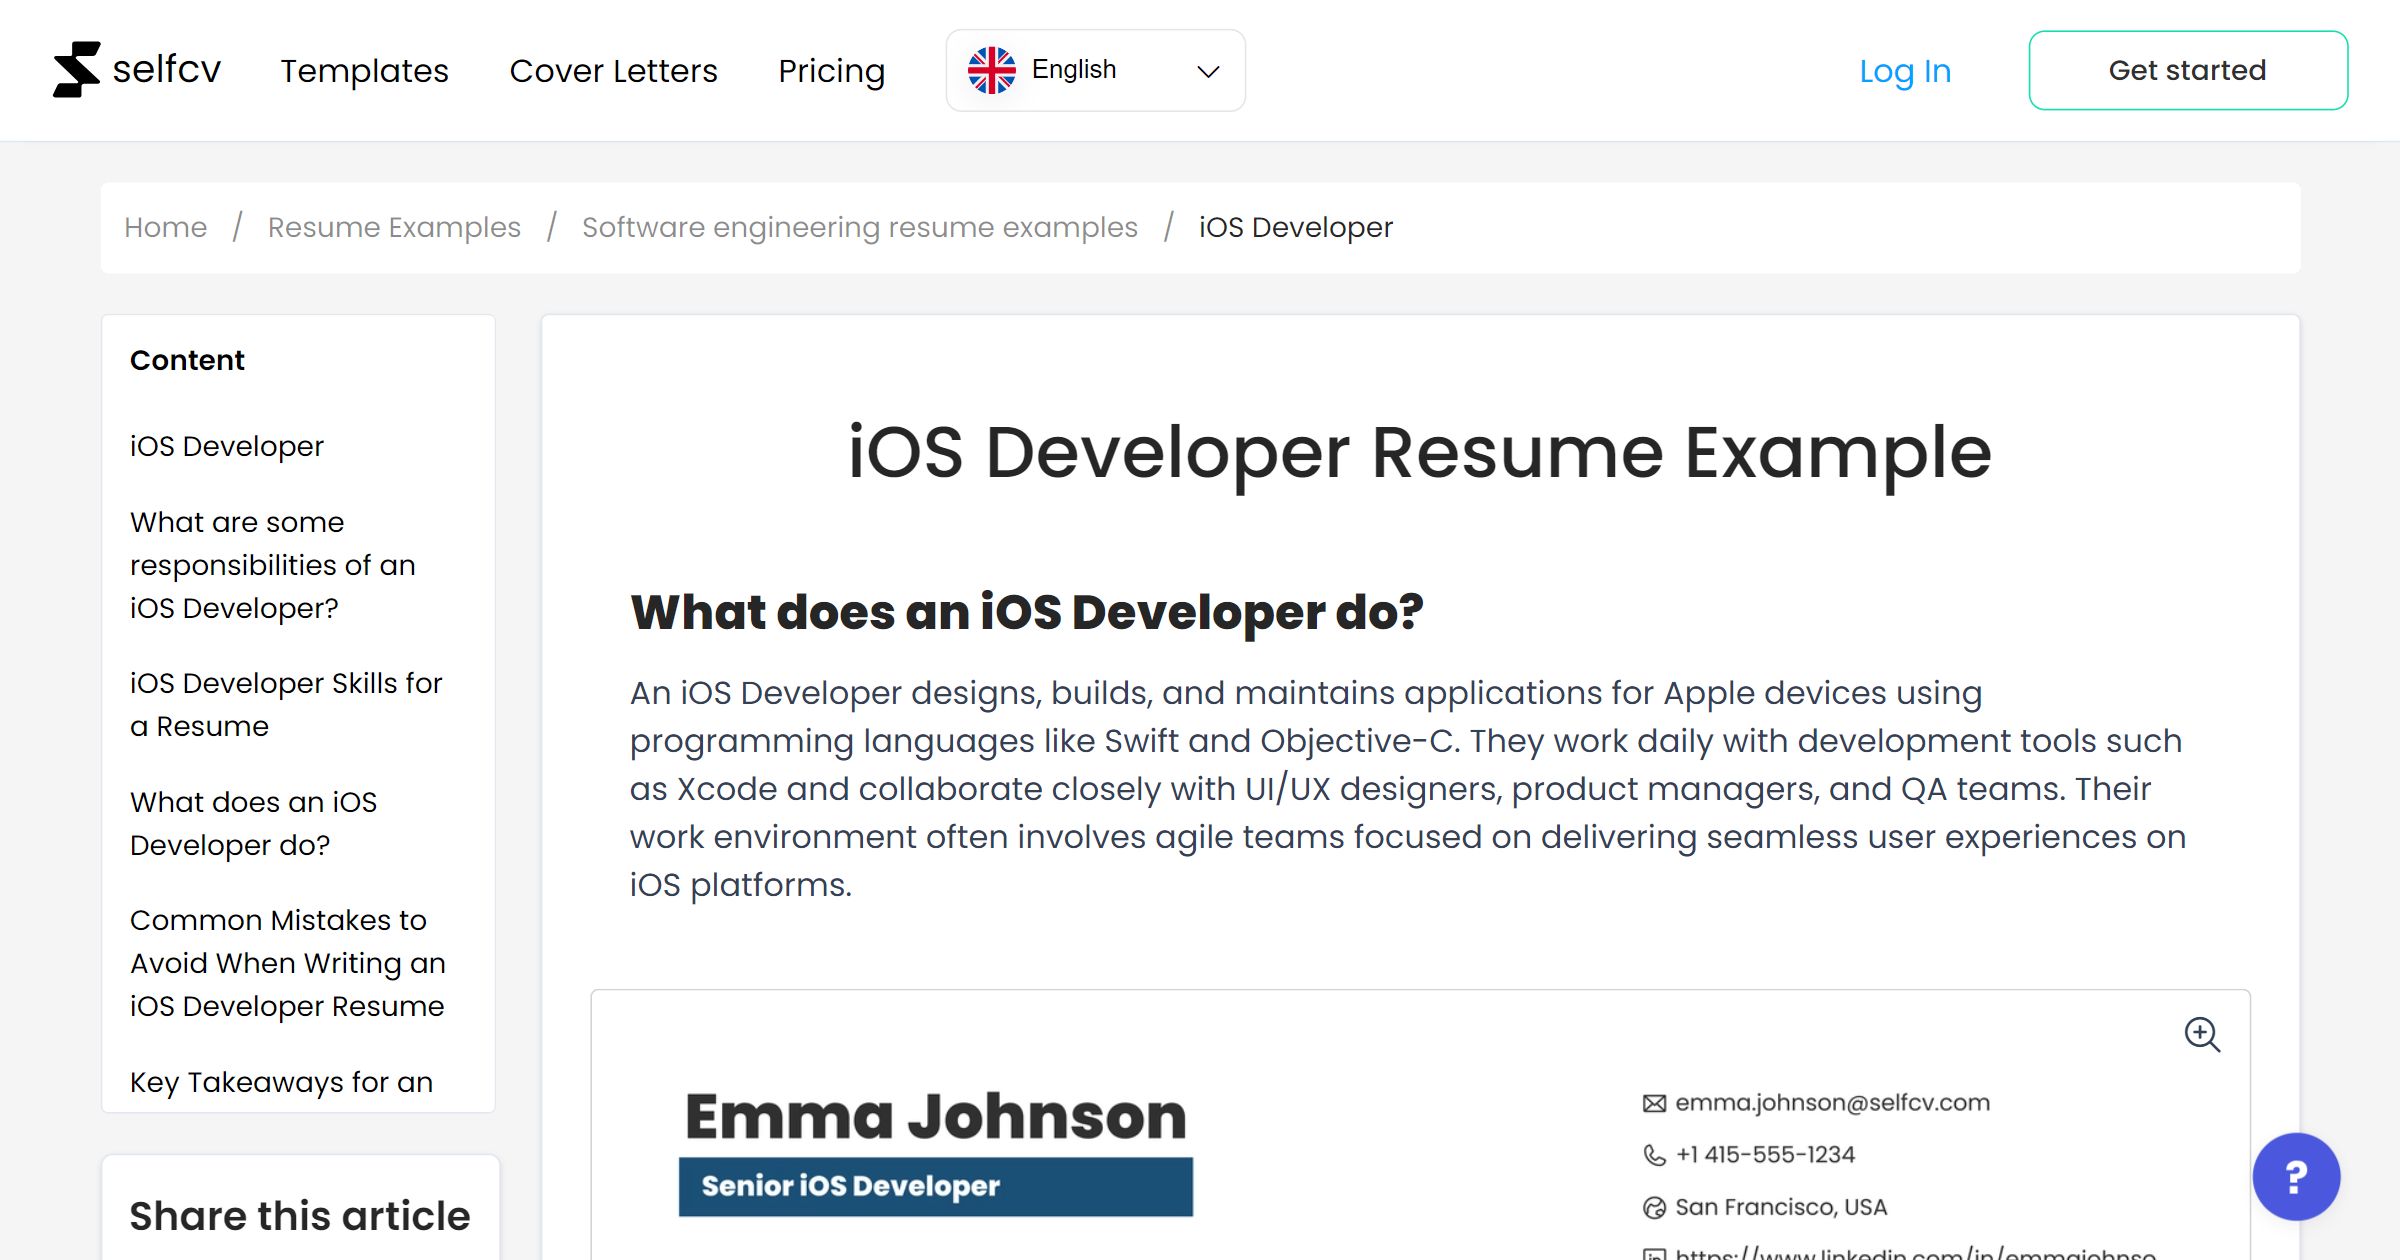This screenshot has height=1260, width=2400.
Task: Click the Emma Johnson resume preview
Action: tap(1420, 1125)
